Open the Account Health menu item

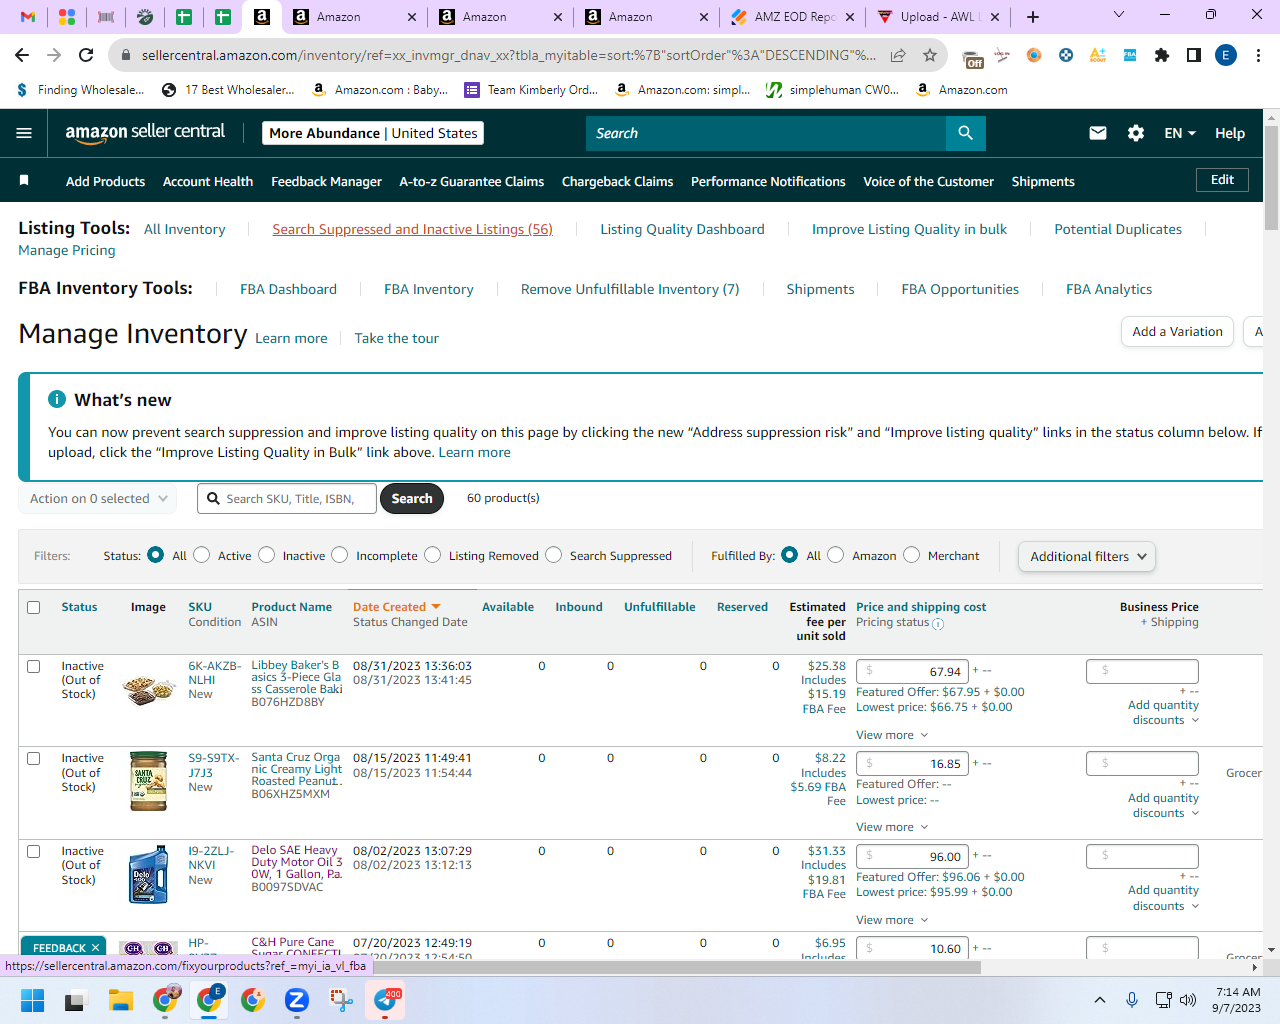[x=208, y=181]
